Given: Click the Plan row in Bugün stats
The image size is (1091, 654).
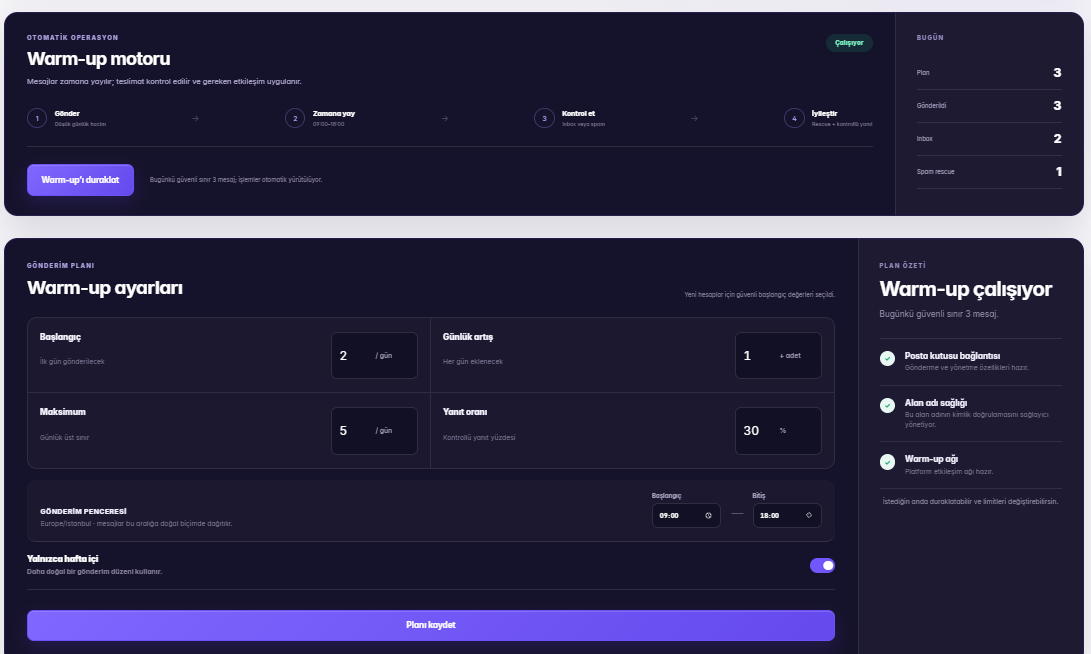Looking at the screenshot, I should (989, 73).
